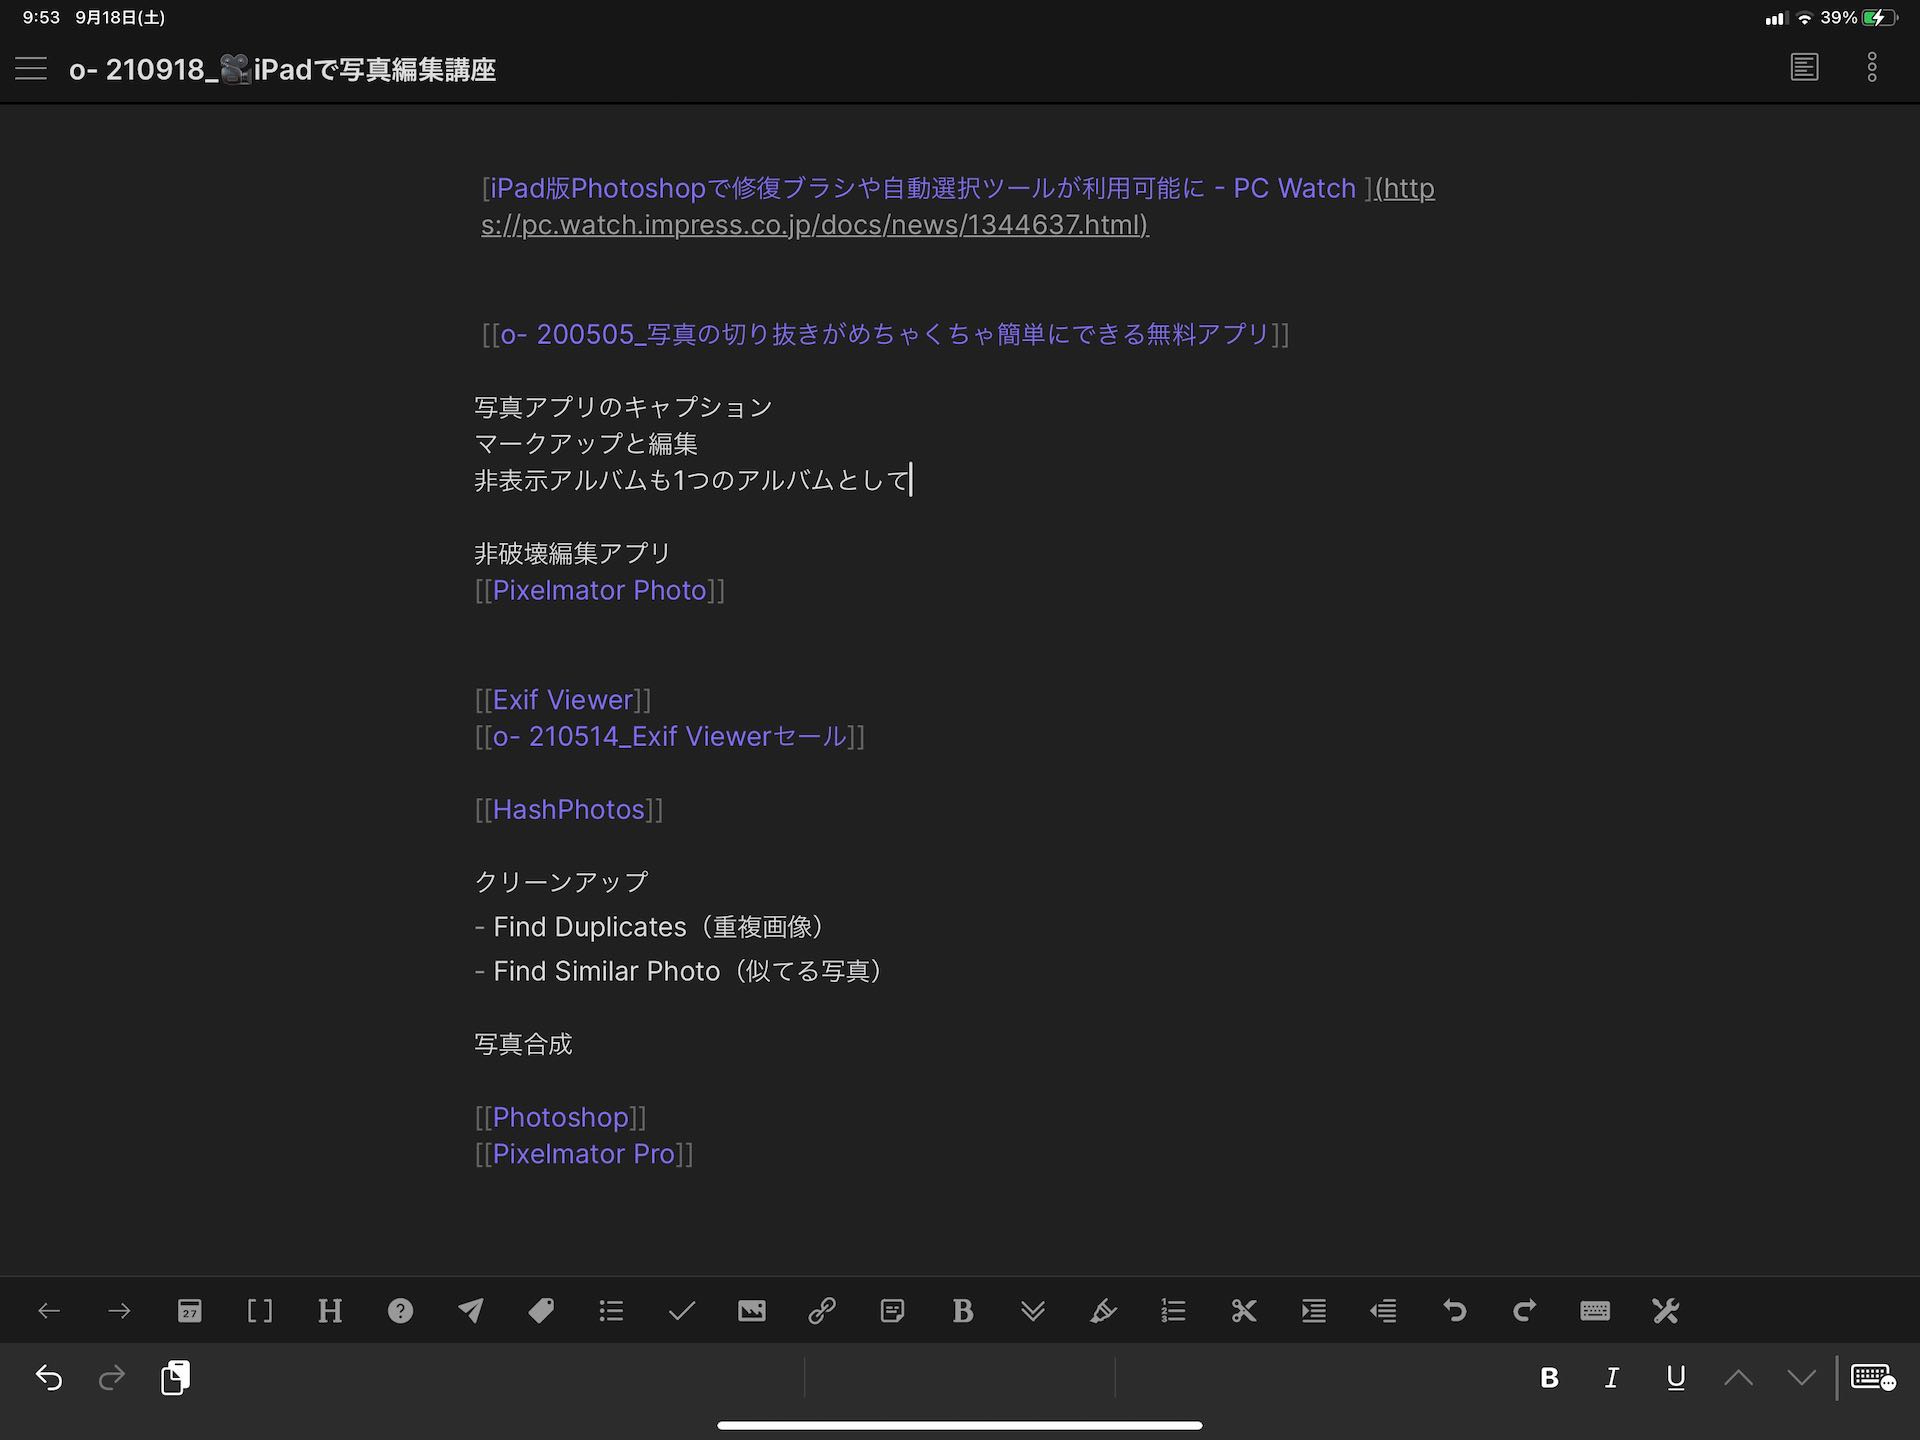Open the more options menu
This screenshot has width=1920, height=1440.
click(x=1872, y=68)
